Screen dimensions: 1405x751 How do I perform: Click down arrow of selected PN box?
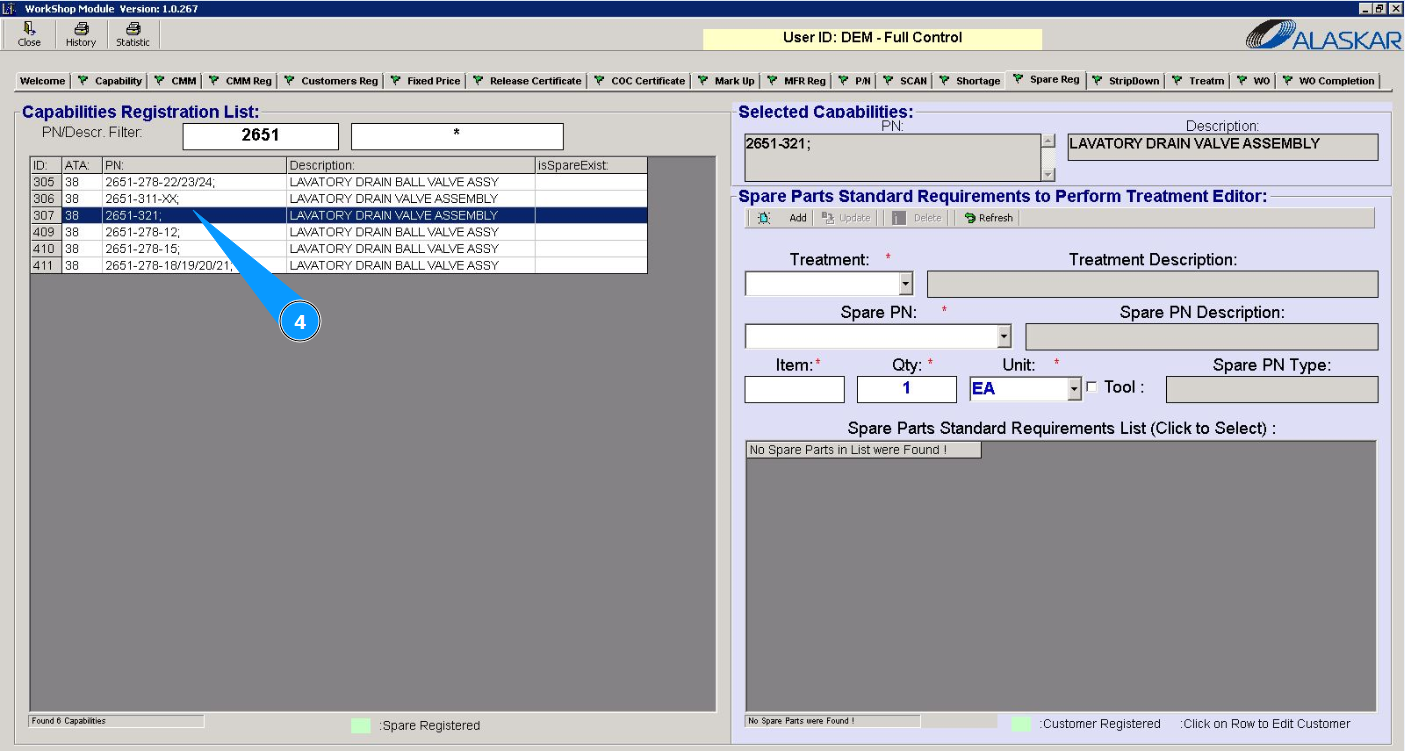click(x=1048, y=174)
